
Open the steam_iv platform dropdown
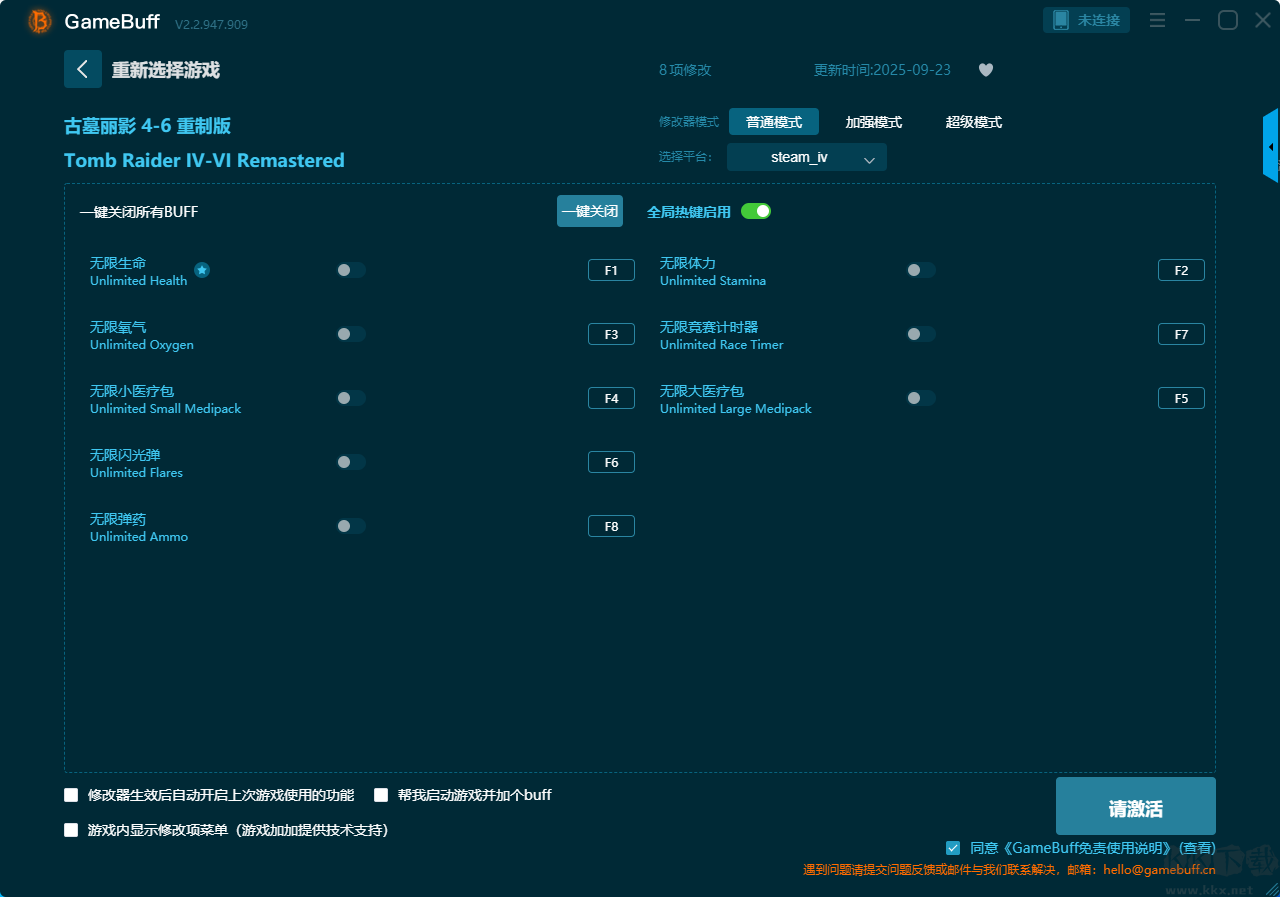click(x=807, y=157)
